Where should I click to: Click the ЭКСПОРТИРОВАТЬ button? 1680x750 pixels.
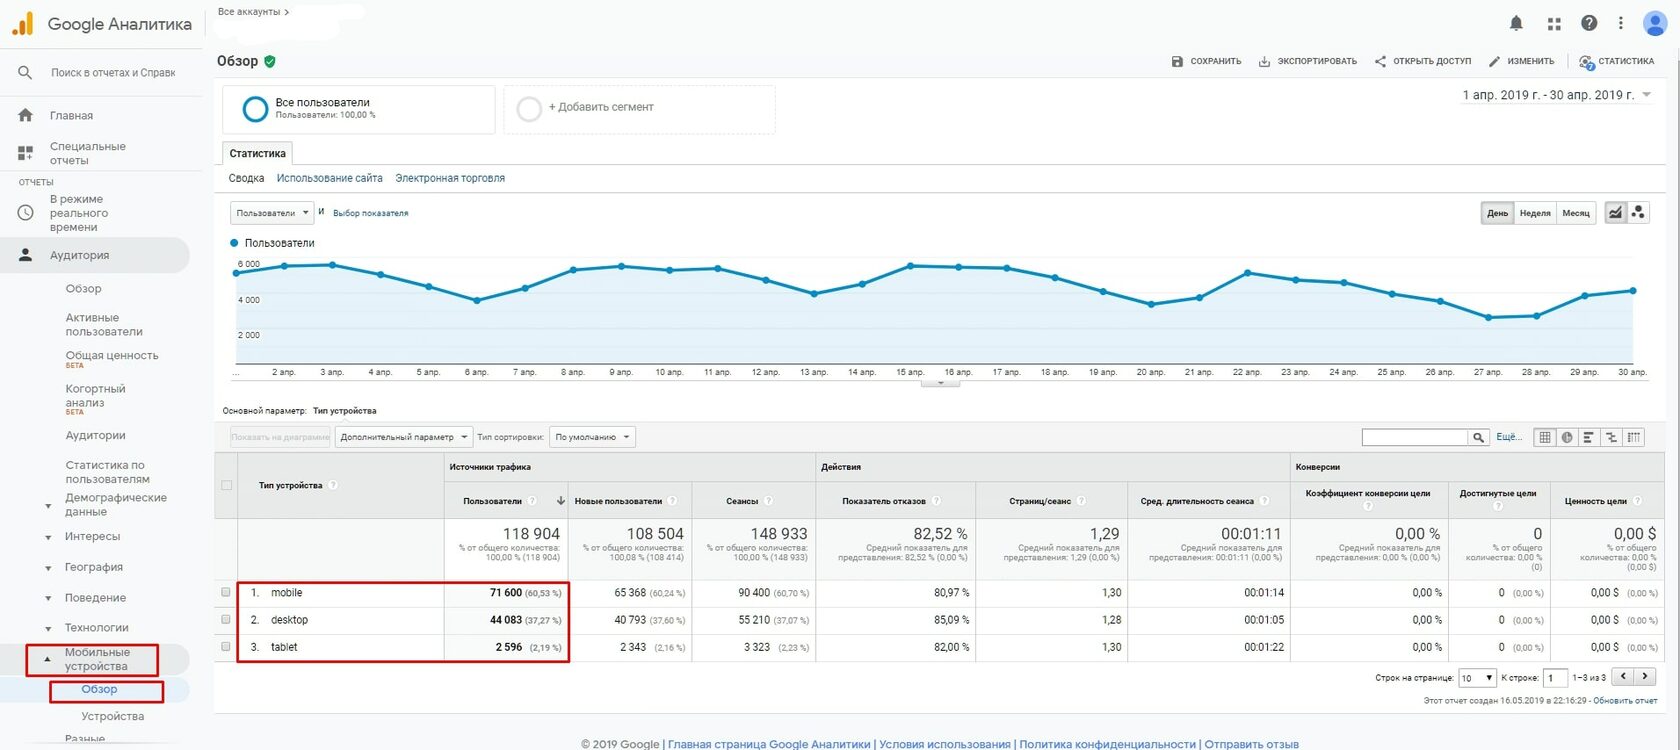click(x=1307, y=61)
